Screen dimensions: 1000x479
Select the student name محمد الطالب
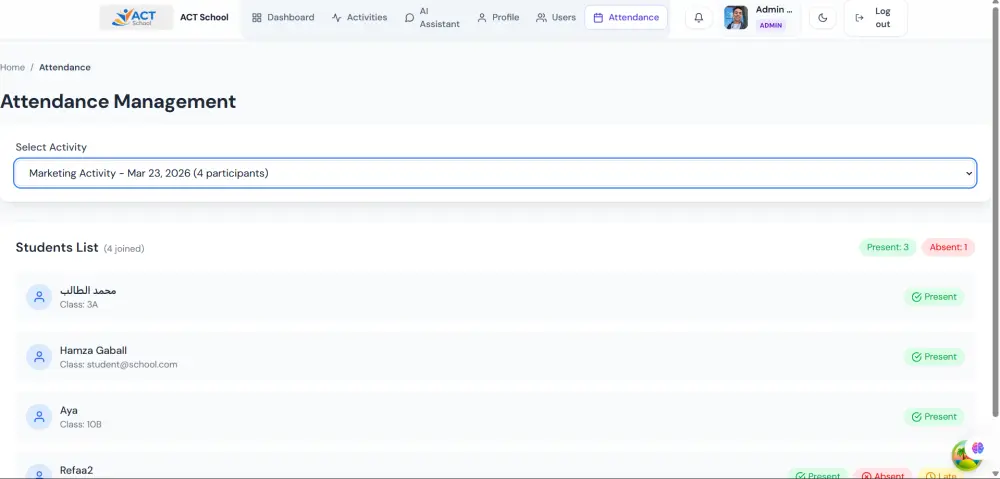(x=88, y=290)
